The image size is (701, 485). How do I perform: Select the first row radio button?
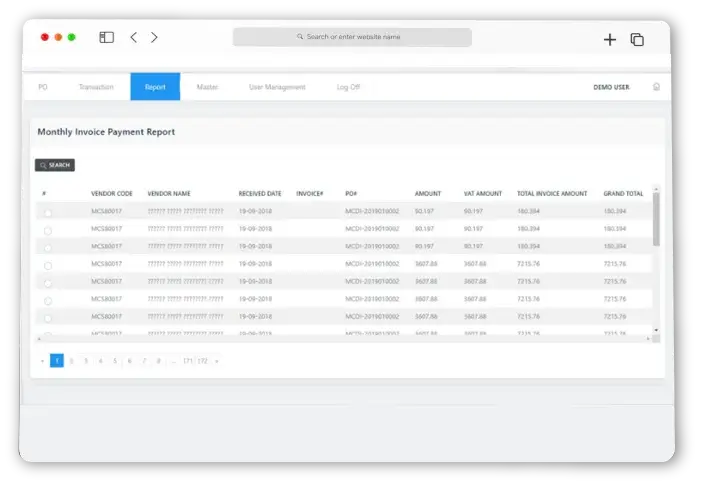coord(47,212)
